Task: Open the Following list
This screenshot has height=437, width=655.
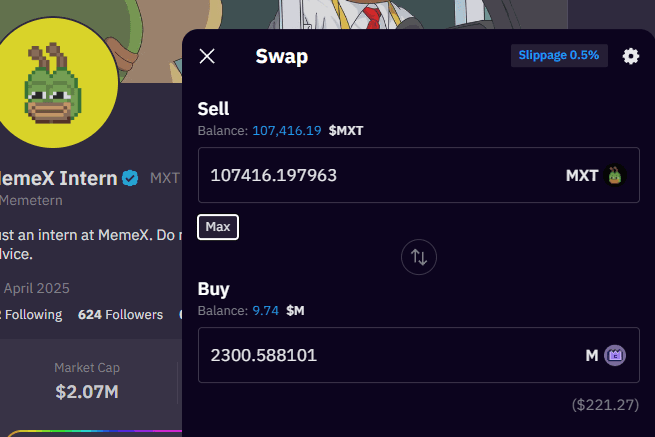Action: tap(32, 314)
